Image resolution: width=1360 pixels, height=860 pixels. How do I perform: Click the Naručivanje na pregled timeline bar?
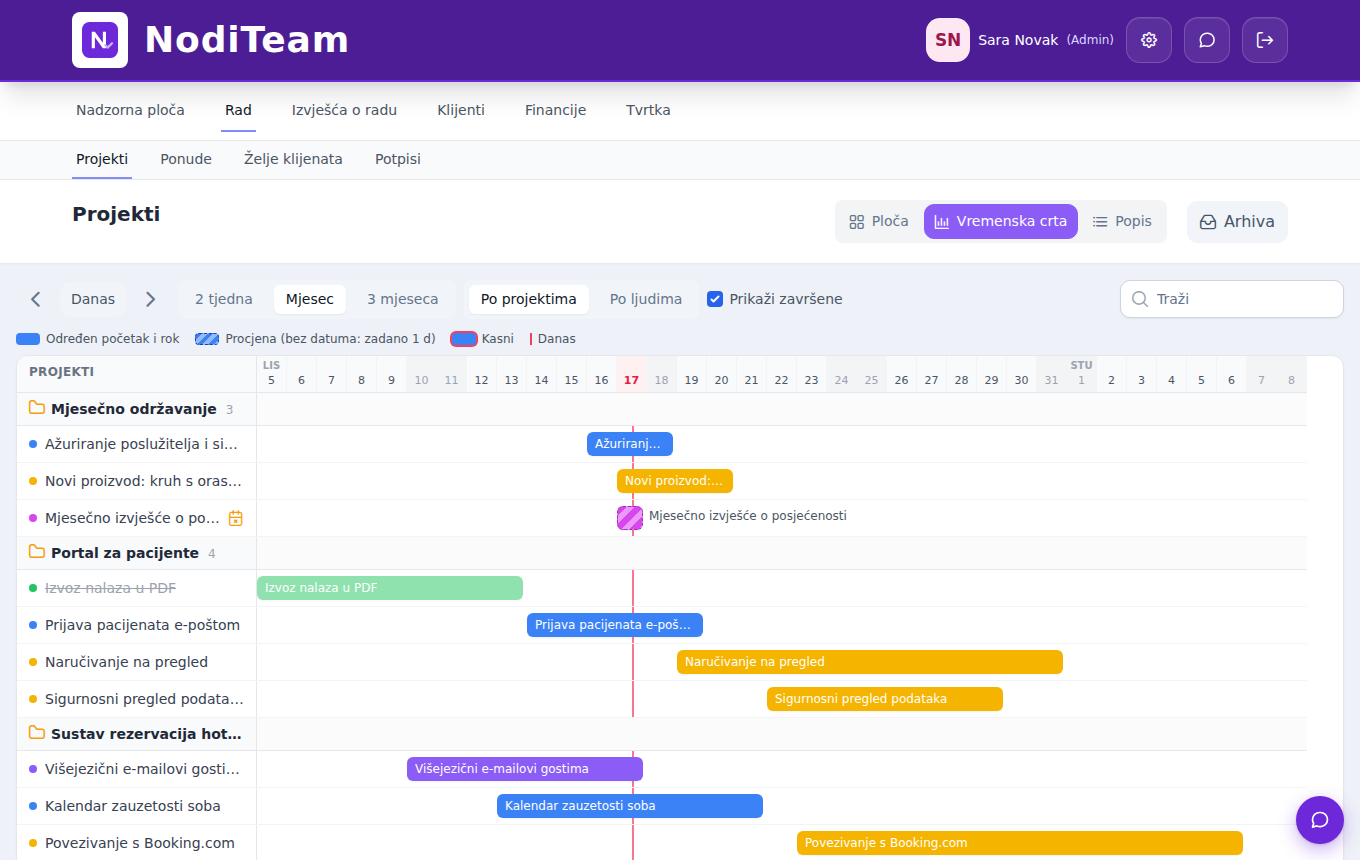point(870,662)
